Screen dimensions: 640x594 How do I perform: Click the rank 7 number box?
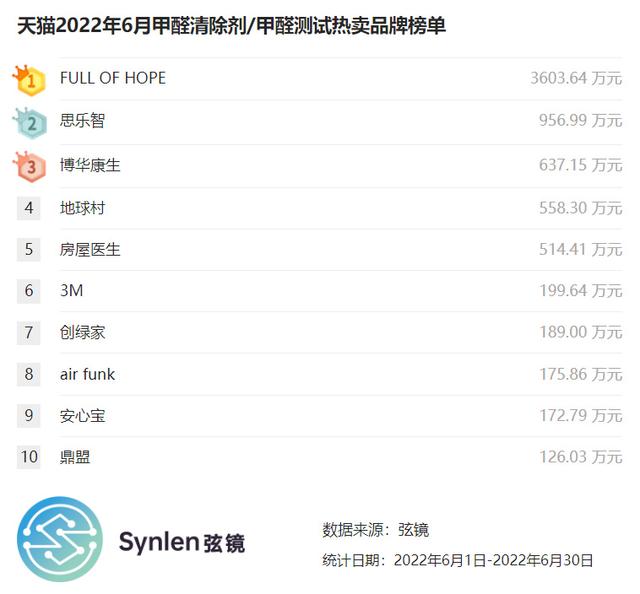coord(29,333)
